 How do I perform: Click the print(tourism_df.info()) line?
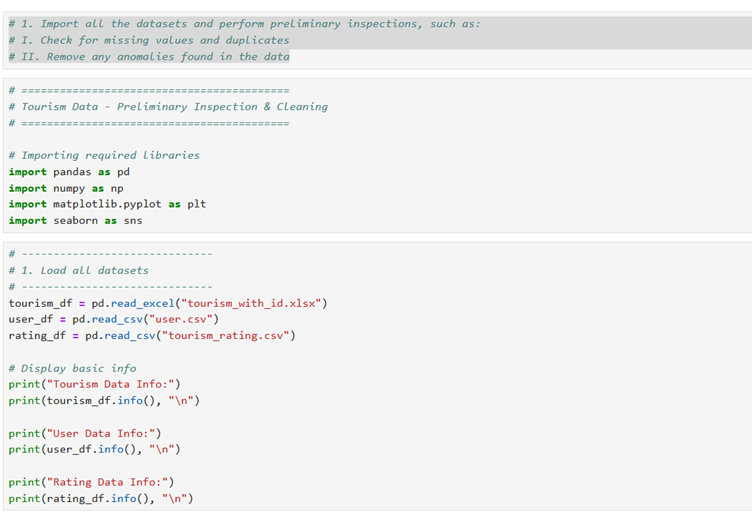104,401
